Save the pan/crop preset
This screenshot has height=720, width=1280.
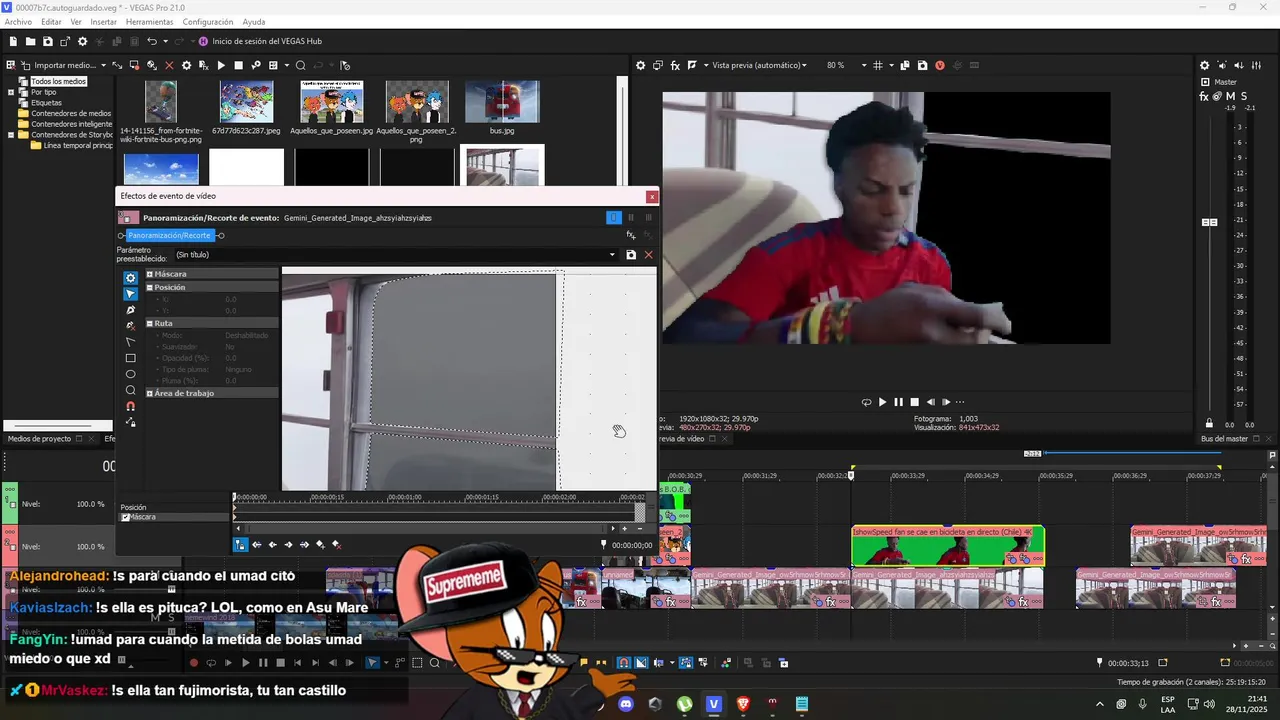pyautogui.click(x=631, y=255)
